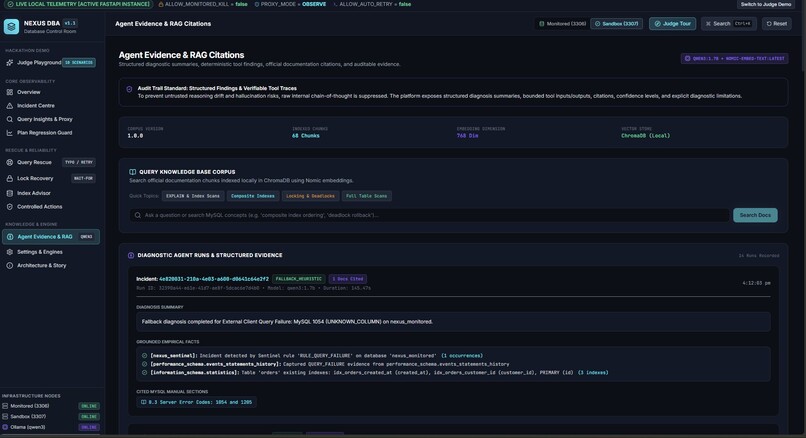
Task: Click the 50 SCENARIOS badge
Action: click(x=79, y=63)
